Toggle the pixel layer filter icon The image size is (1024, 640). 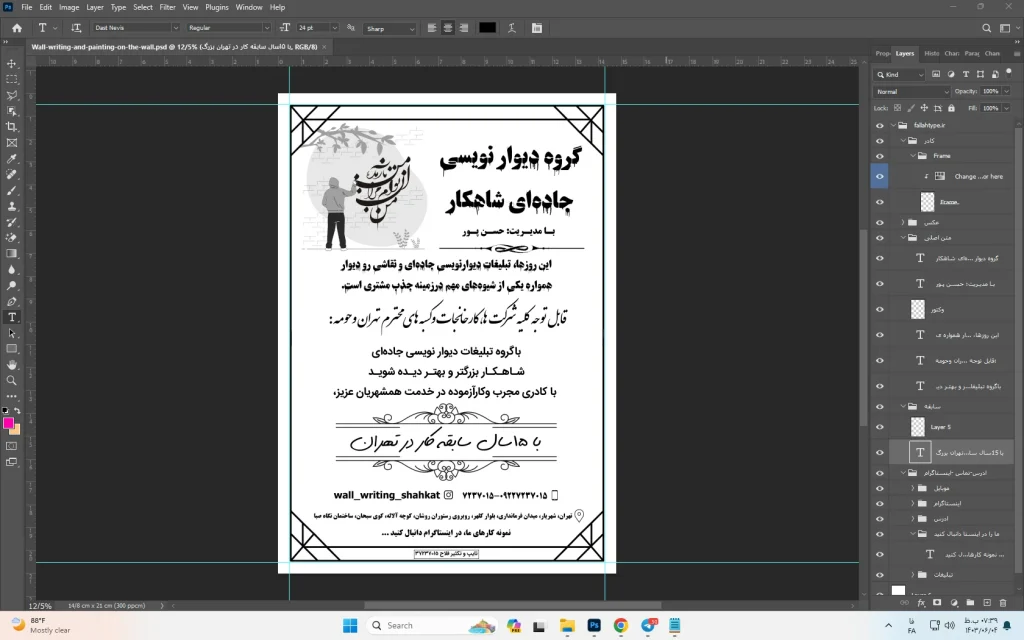pos(936,74)
